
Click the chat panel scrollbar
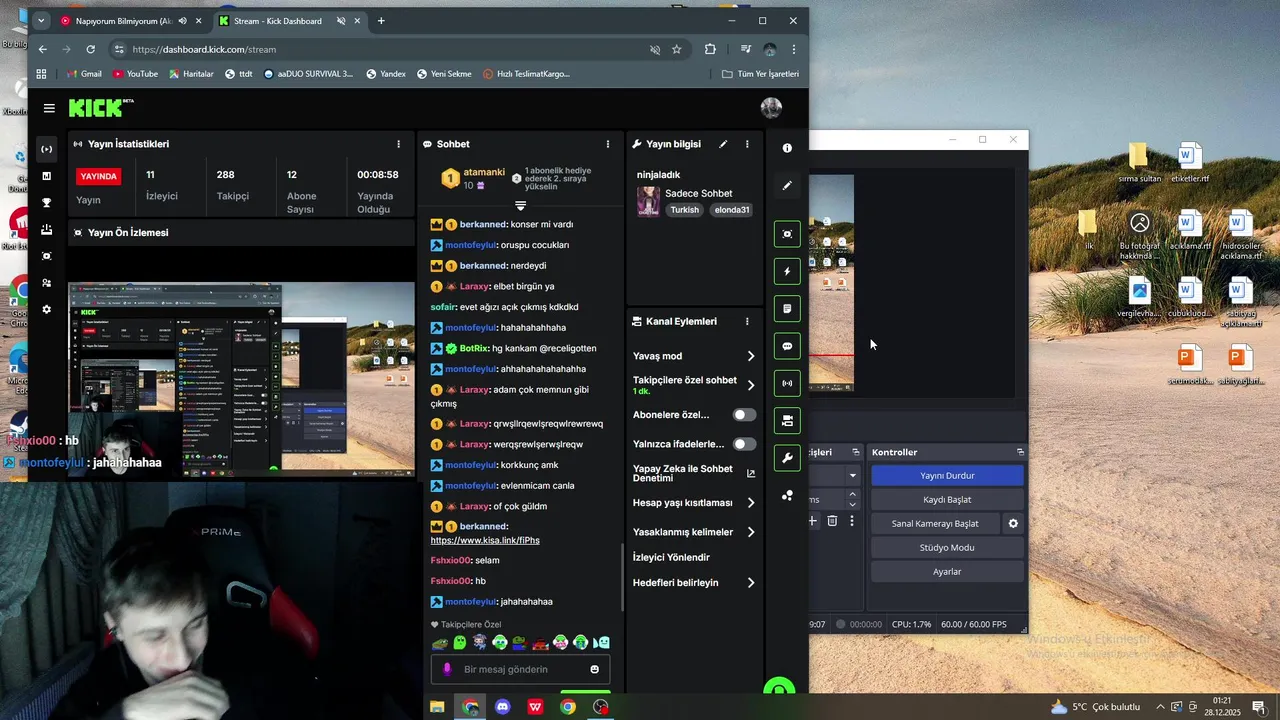[x=623, y=577]
